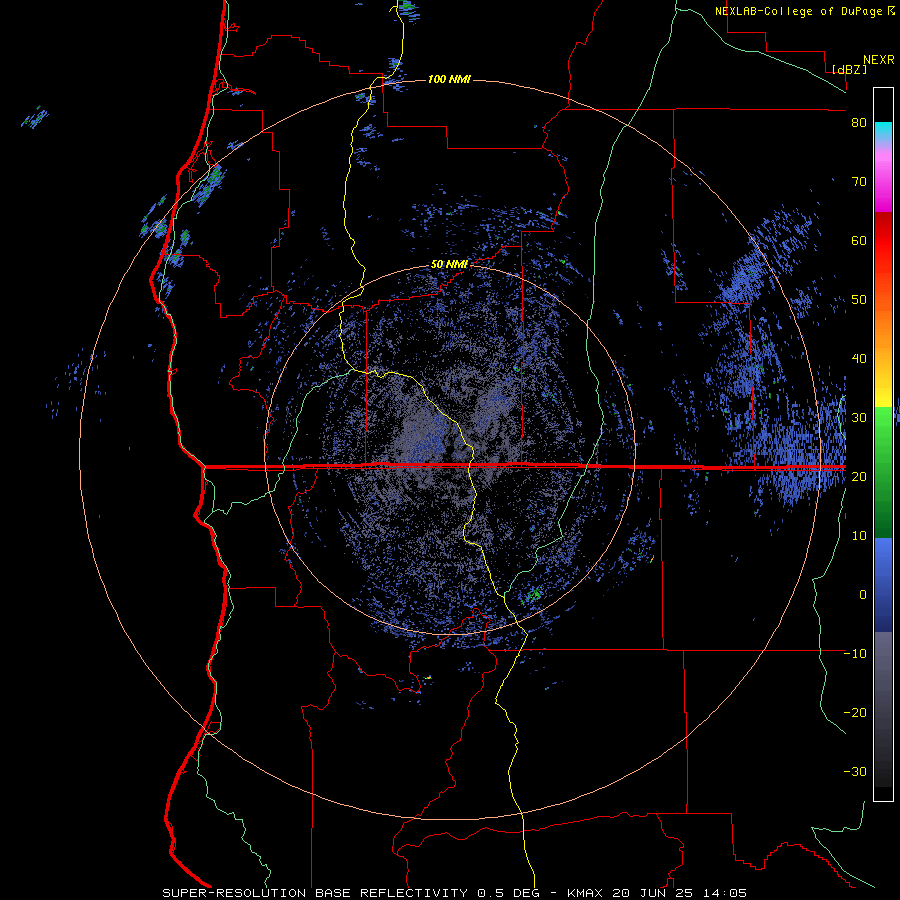The width and height of the screenshot is (900, 900).
Task: Click the gray band of the color scale
Action: (x=883, y=709)
